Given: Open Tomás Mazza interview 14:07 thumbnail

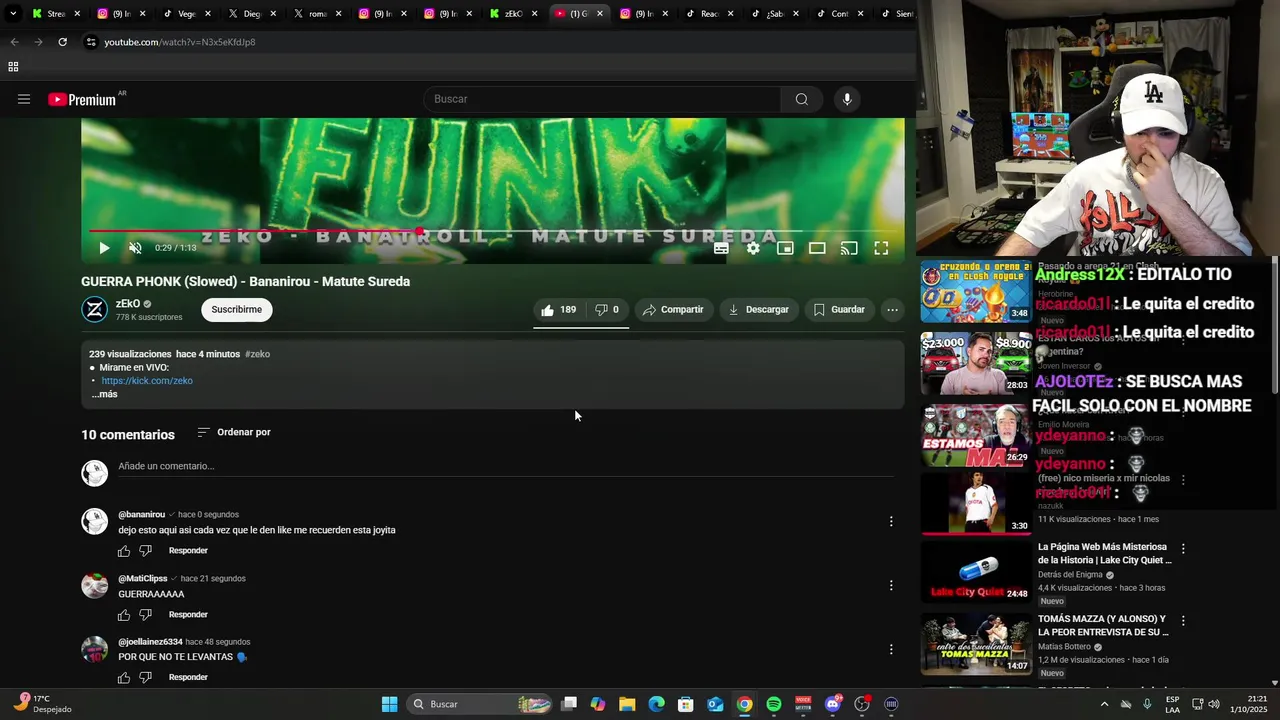Looking at the screenshot, I should coord(975,644).
